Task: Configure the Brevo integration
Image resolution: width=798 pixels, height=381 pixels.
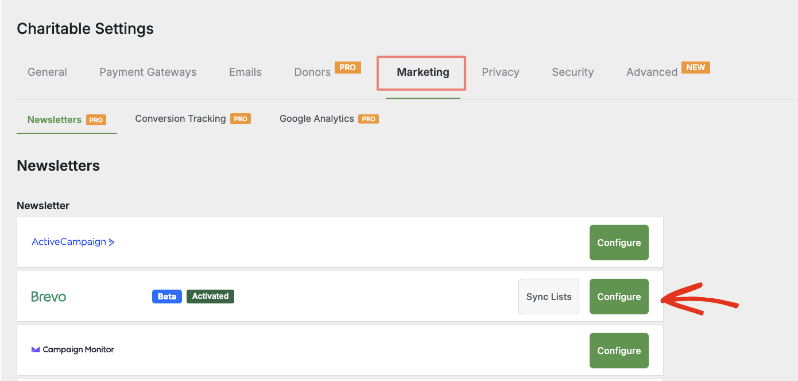Action: coord(619,297)
